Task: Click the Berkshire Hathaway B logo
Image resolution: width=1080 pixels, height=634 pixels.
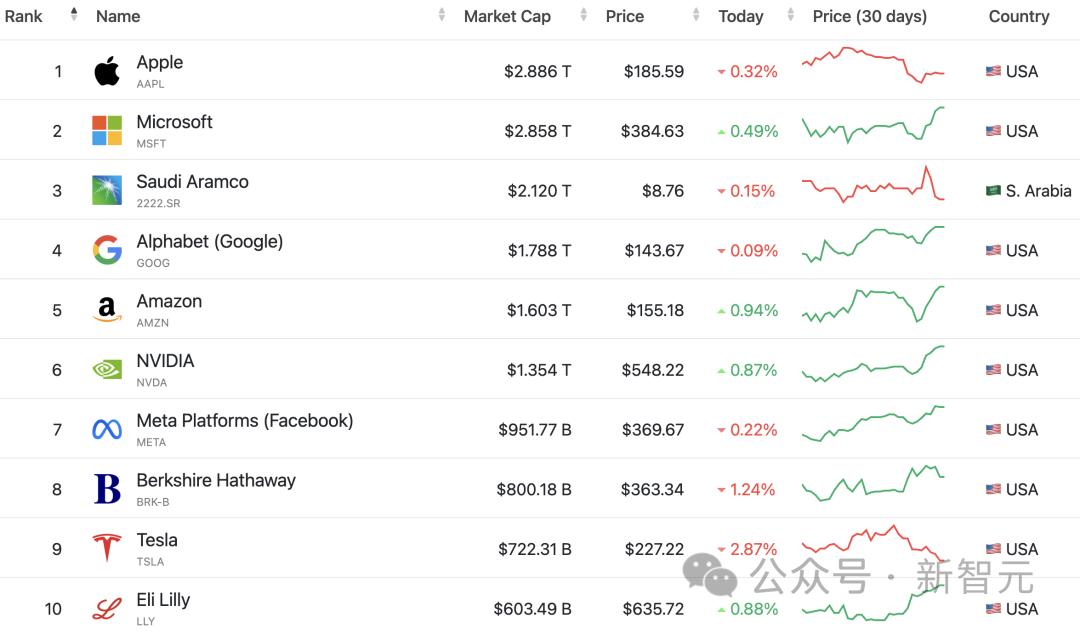Action: tap(107, 489)
